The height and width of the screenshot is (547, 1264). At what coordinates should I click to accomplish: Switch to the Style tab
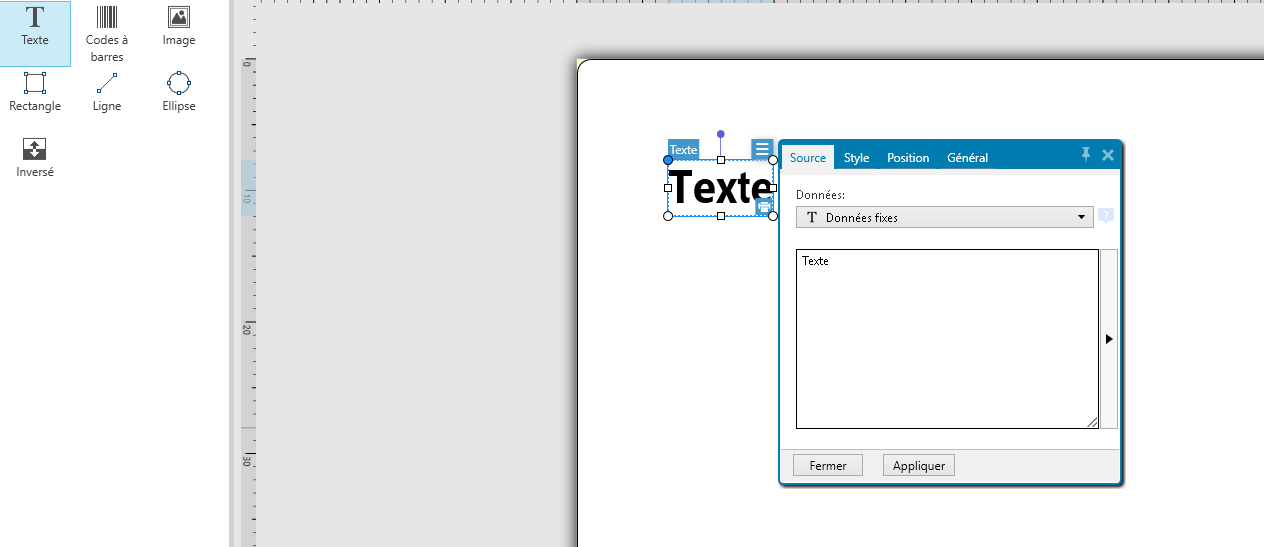click(856, 158)
